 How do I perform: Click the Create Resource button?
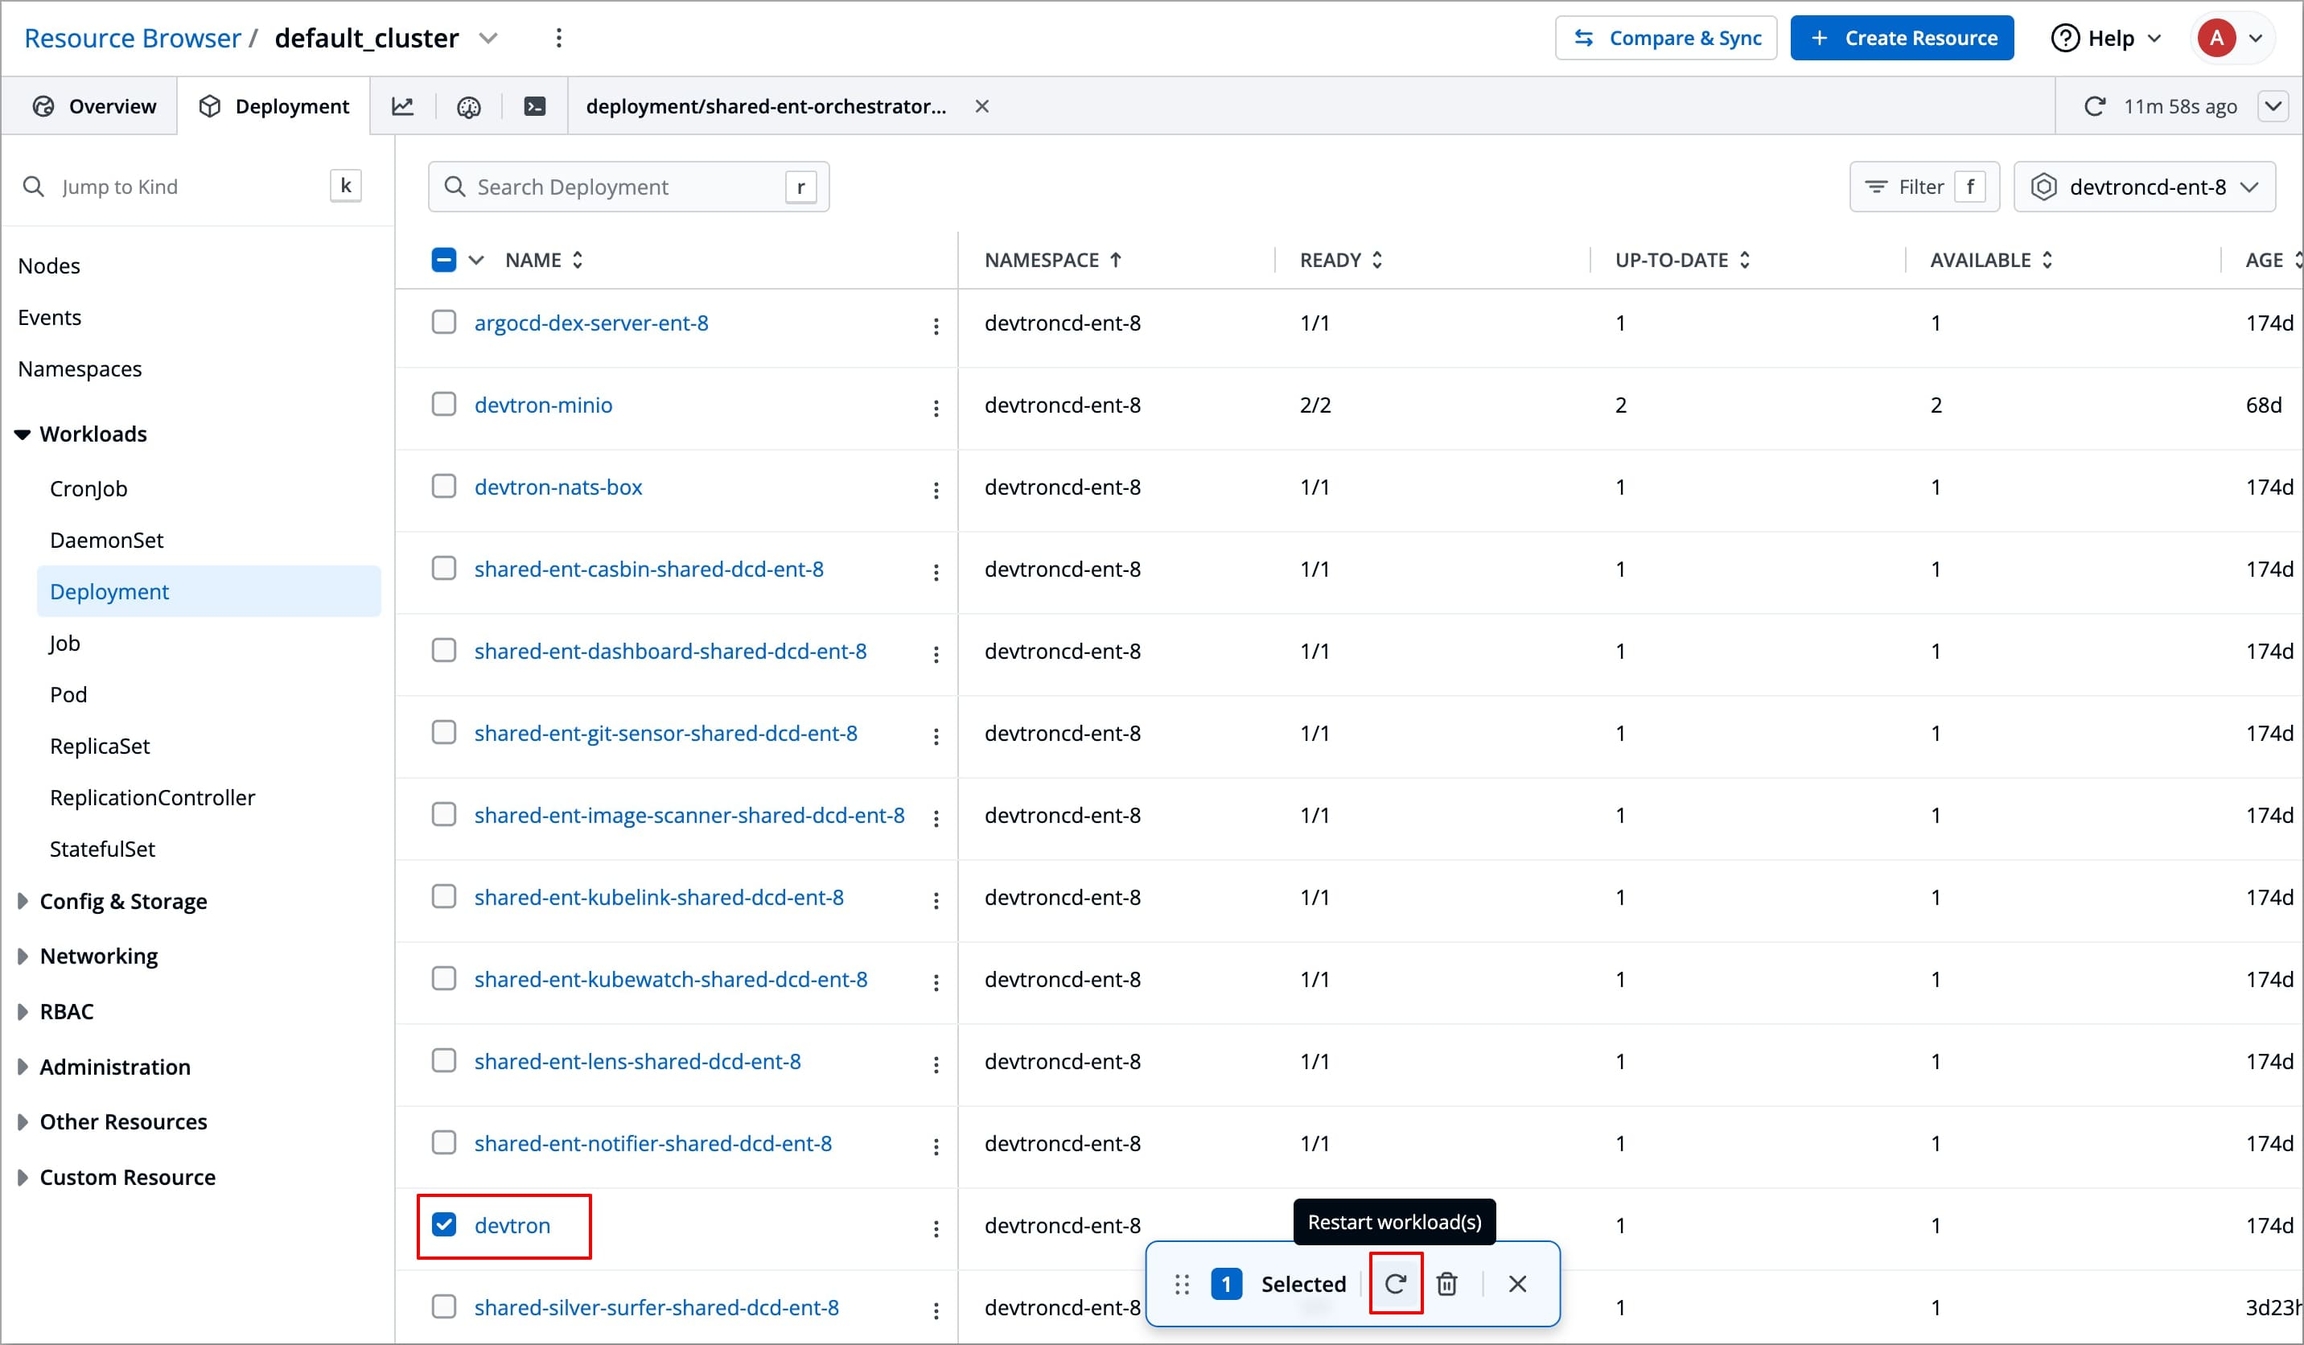[1901, 38]
